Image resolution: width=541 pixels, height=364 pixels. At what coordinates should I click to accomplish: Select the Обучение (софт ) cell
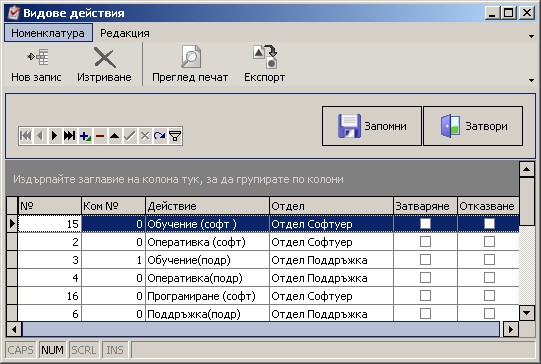pos(207,224)
